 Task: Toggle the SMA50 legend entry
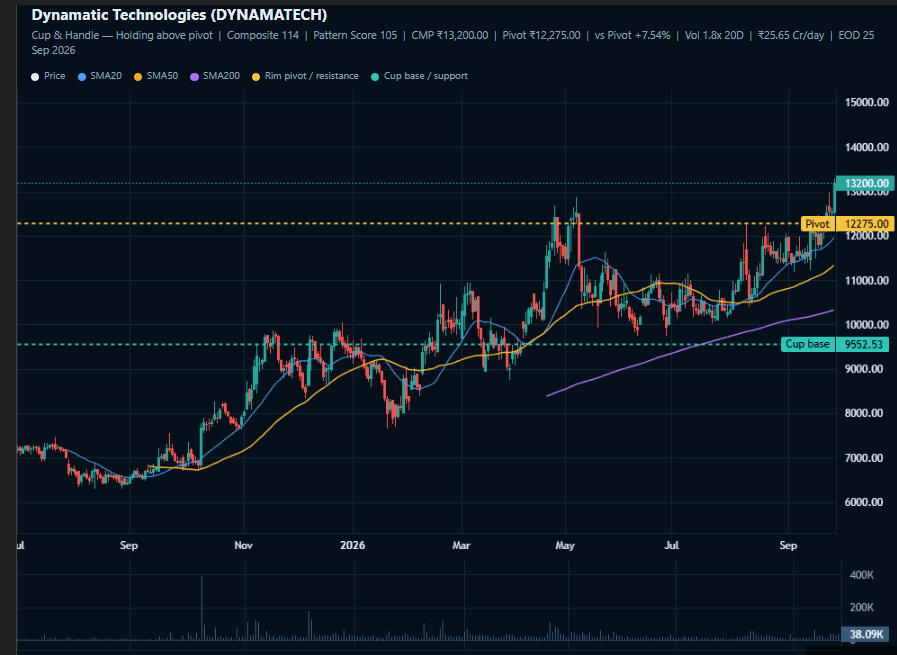tap(156, 76)
